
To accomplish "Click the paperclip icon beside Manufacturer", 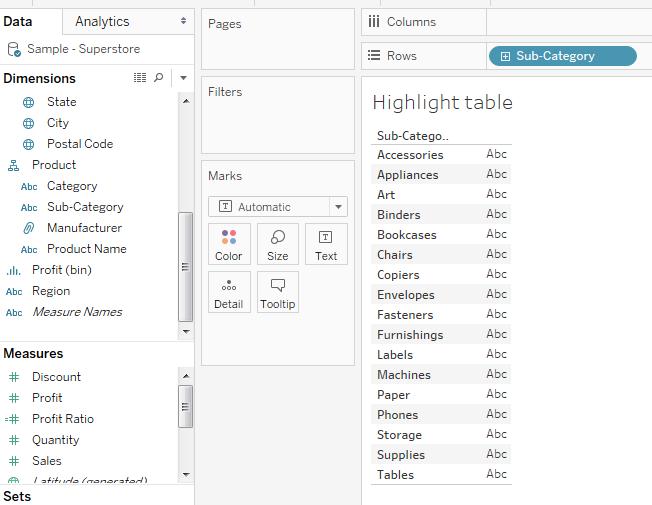I will (28, 228).
